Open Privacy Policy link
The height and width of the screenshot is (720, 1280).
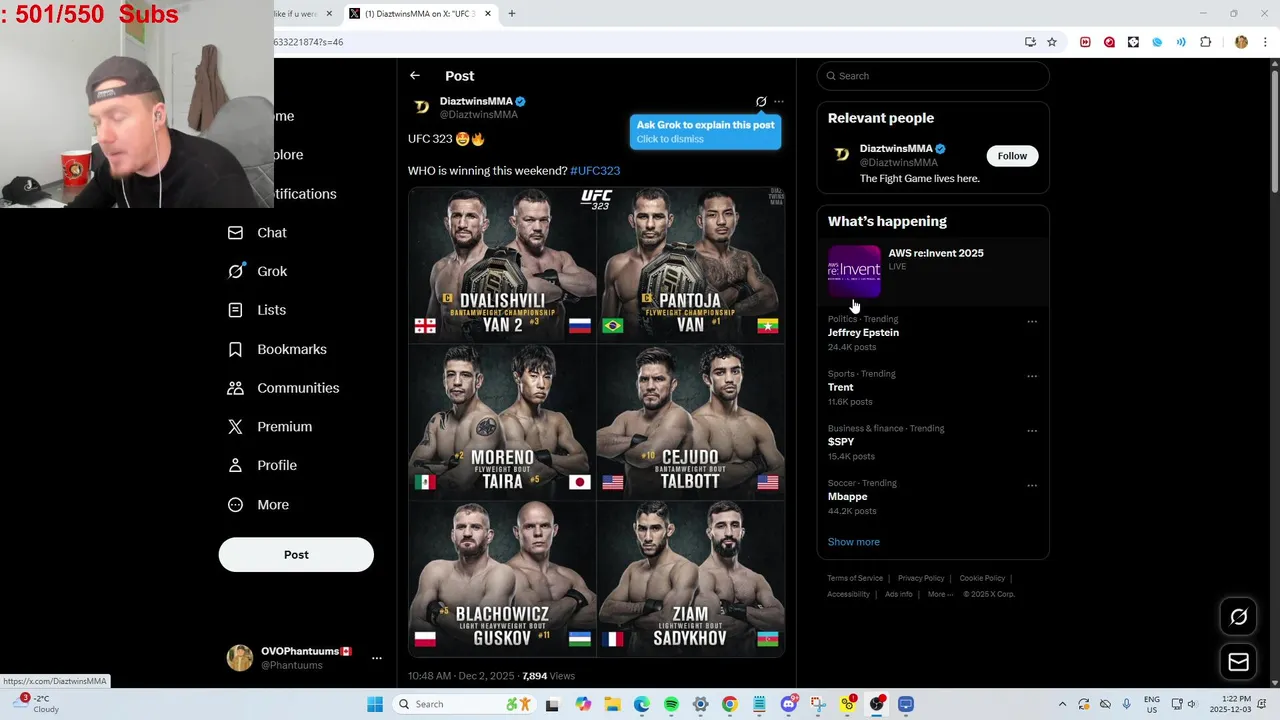tap(921, 578)
